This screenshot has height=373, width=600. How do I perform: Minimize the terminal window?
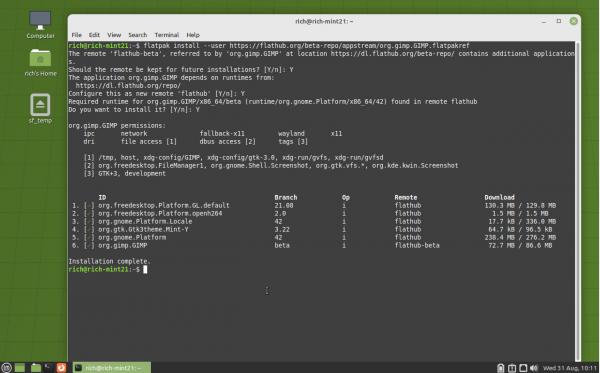click(x=544, y=21)
